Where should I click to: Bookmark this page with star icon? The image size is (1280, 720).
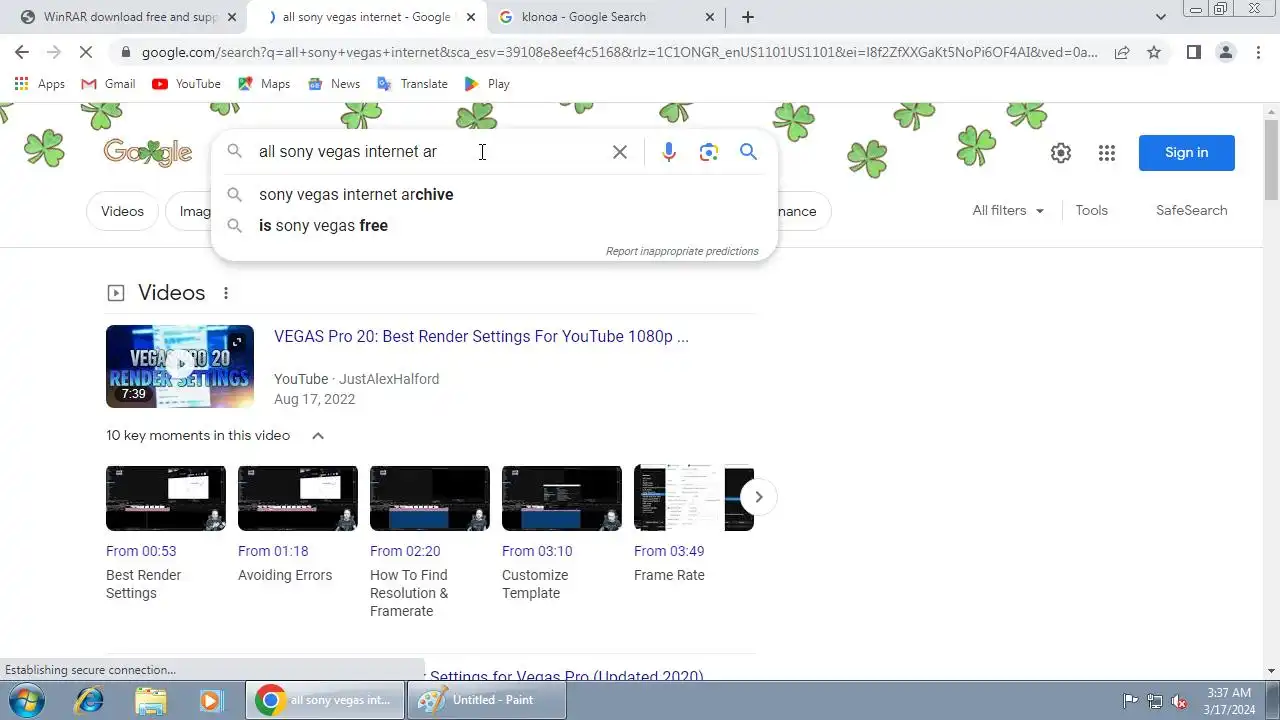point(1154,52)
